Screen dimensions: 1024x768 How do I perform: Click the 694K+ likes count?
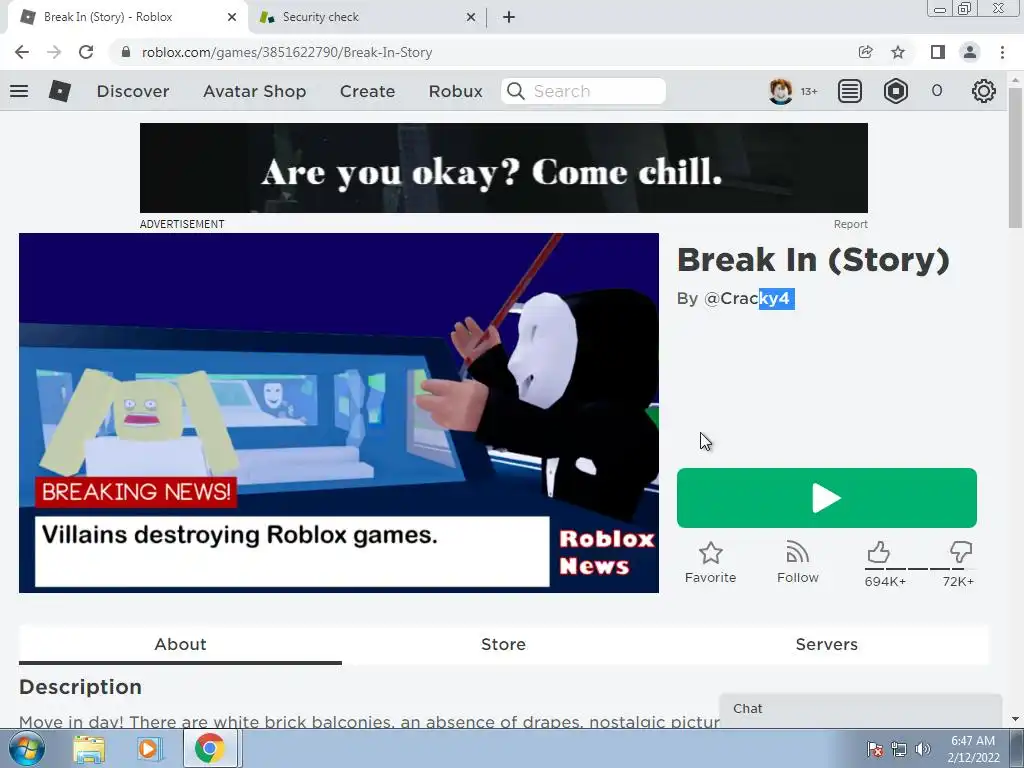(x=885, y=581)
